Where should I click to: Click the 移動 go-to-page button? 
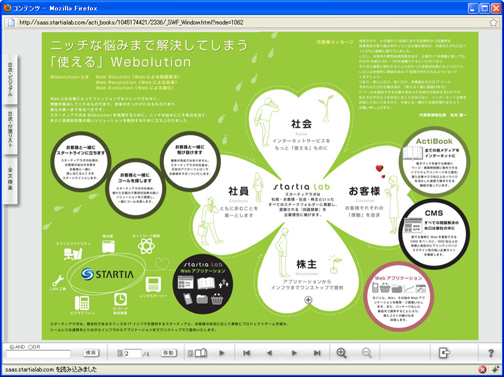pos(169,353)
